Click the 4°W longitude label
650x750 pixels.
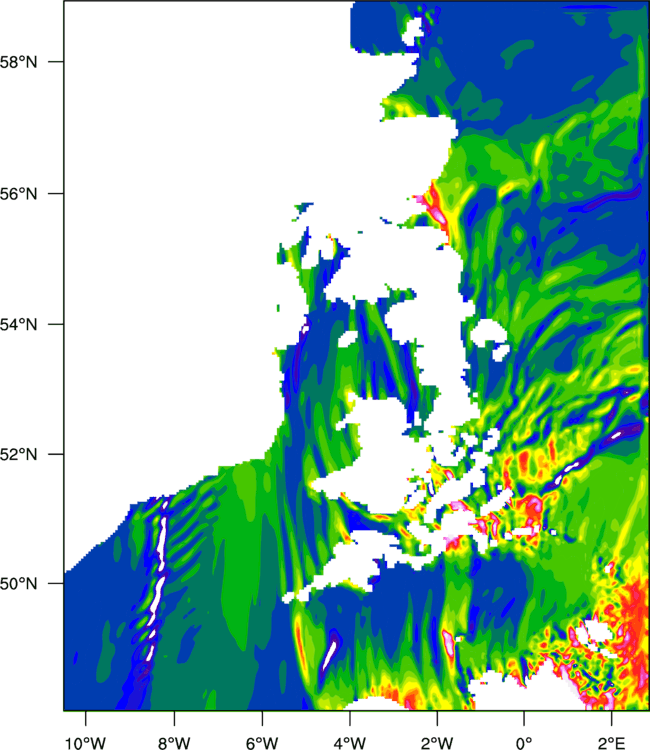click(350, 743)
